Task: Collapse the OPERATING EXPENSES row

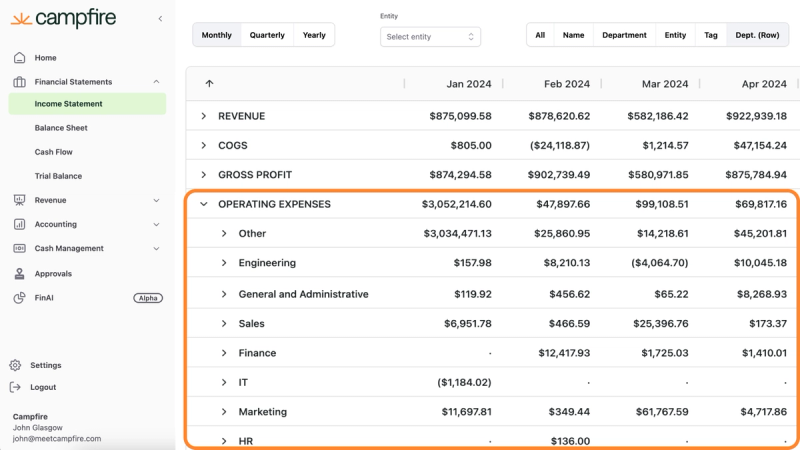Action: (204, 204)
